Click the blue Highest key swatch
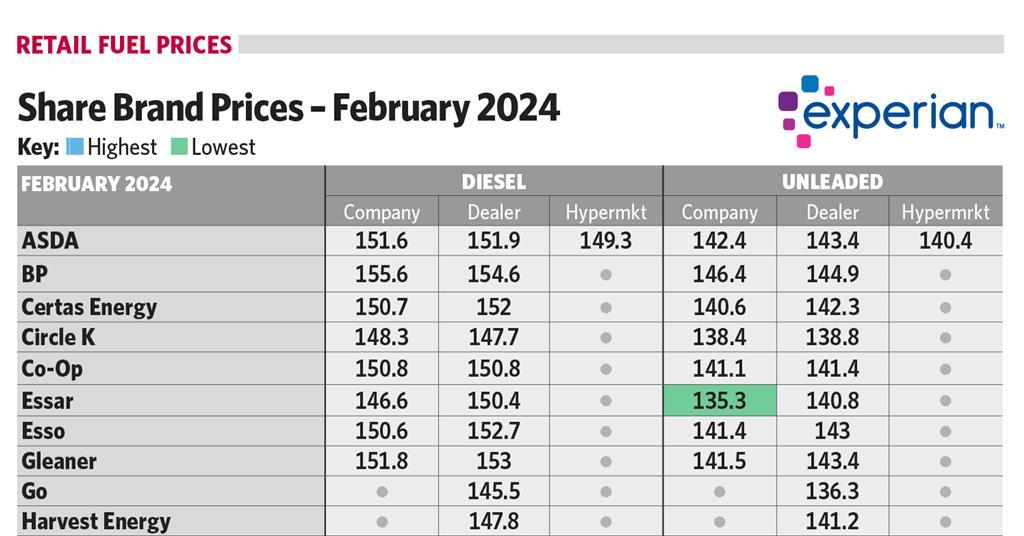The height and width of the screenshot is (536, 1024). click(75, 147)
